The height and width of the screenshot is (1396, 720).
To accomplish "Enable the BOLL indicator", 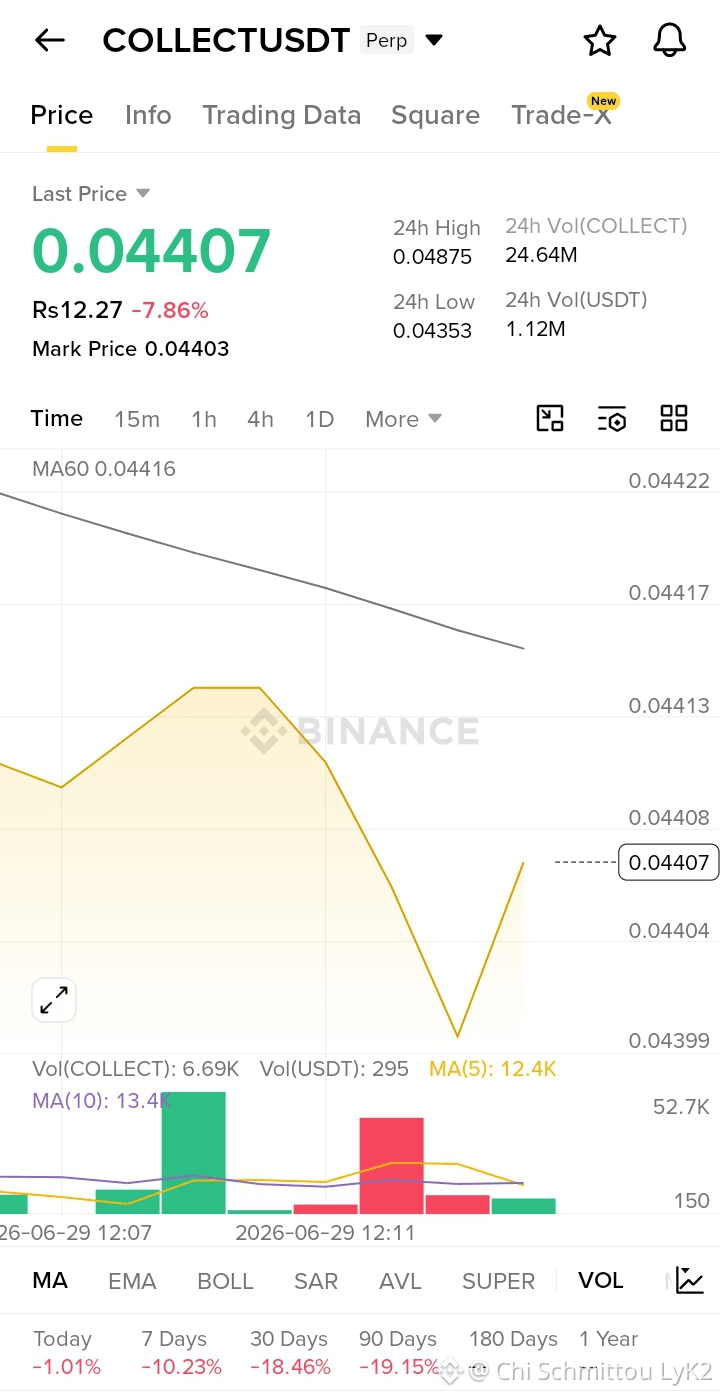I will click(x=225, y=1281).
